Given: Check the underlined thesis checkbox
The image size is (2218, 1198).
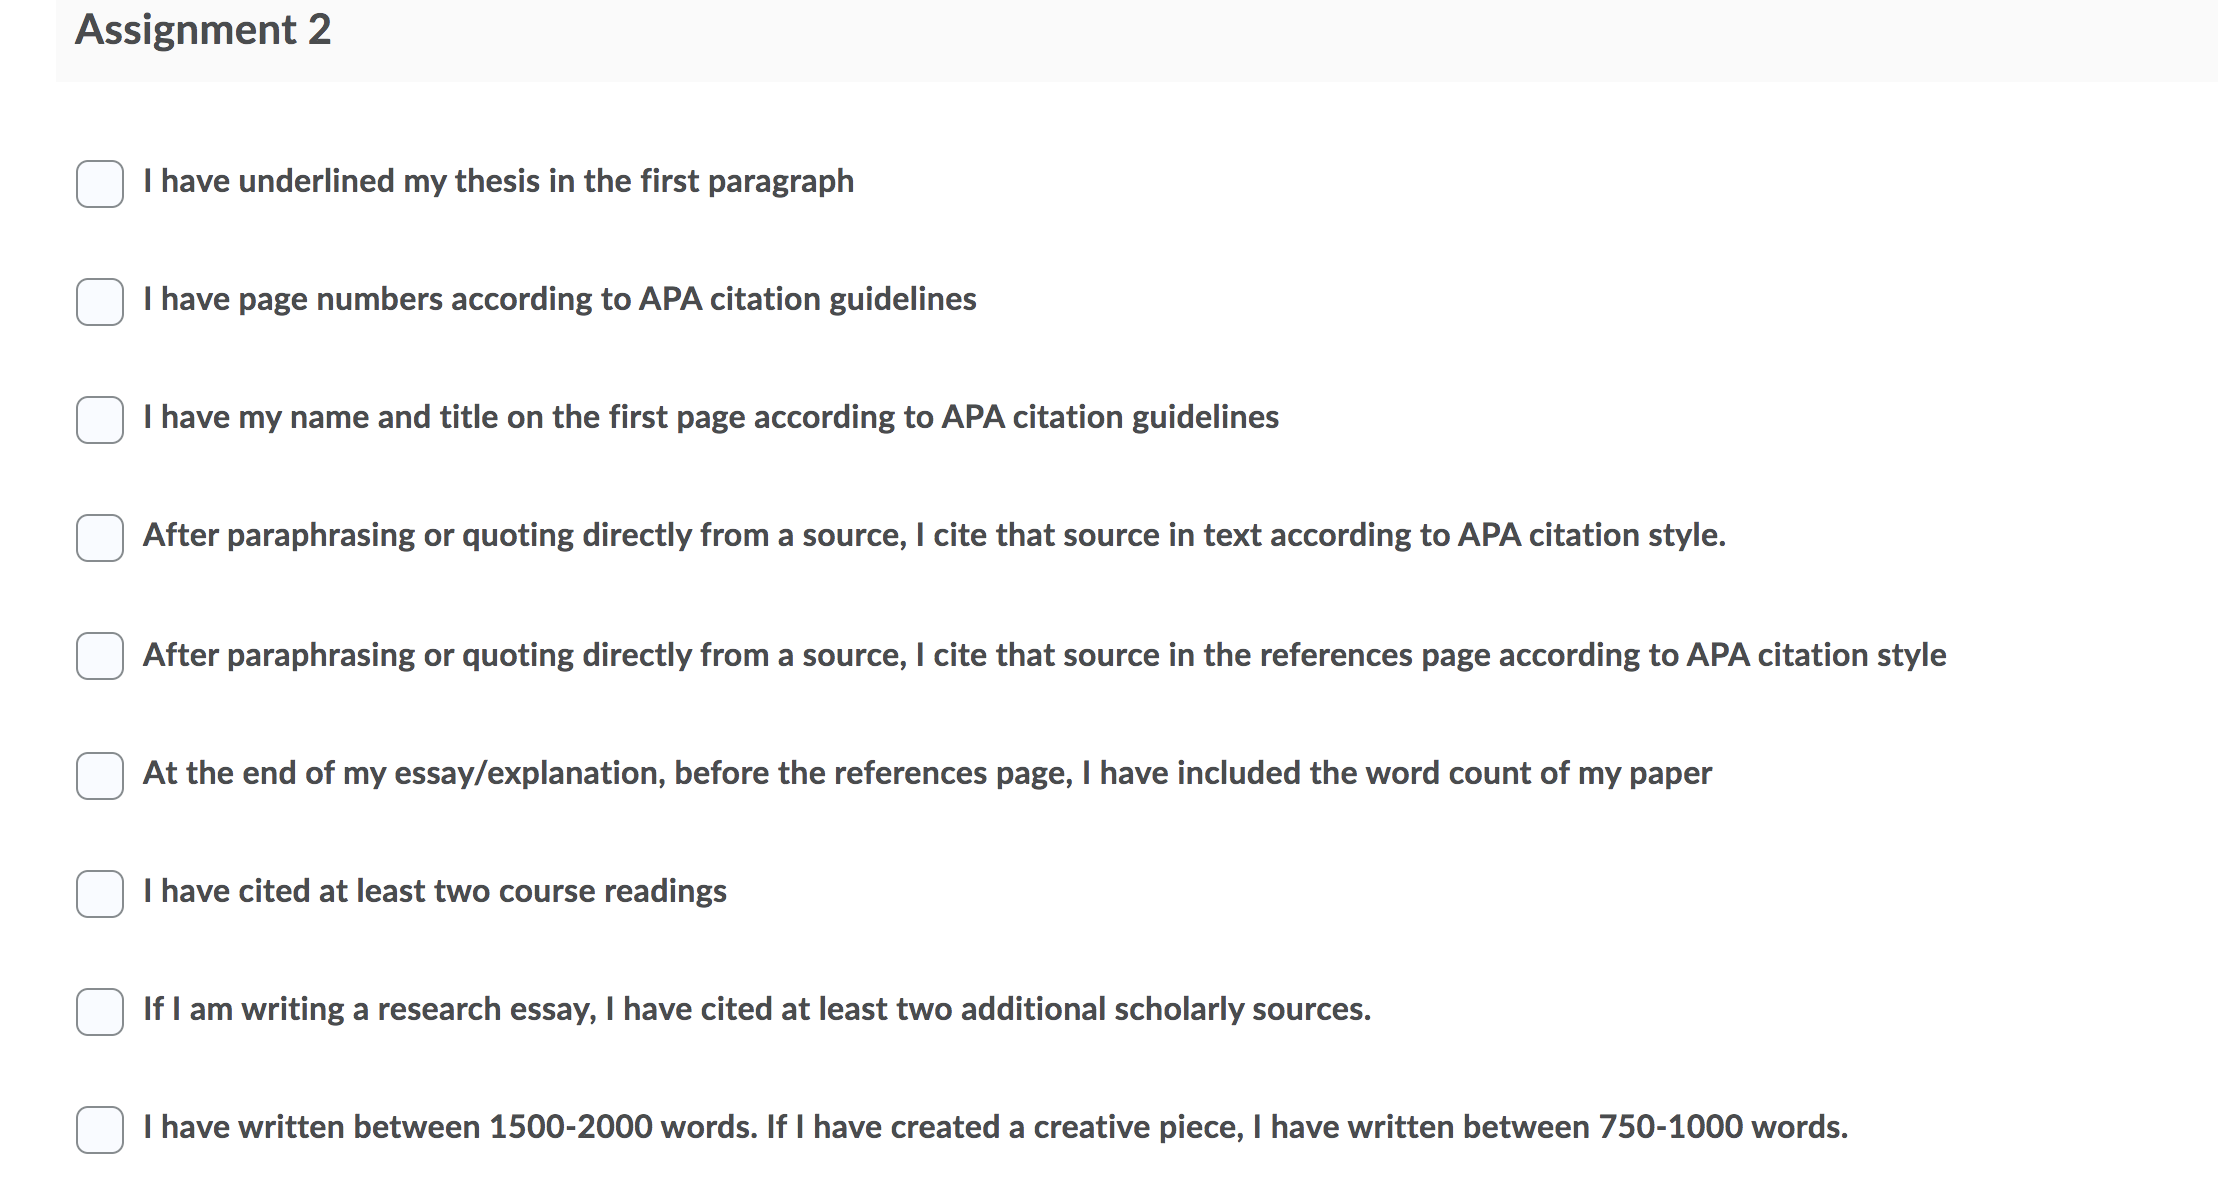Looking at the screenshot, I should [x=100, y=184].
